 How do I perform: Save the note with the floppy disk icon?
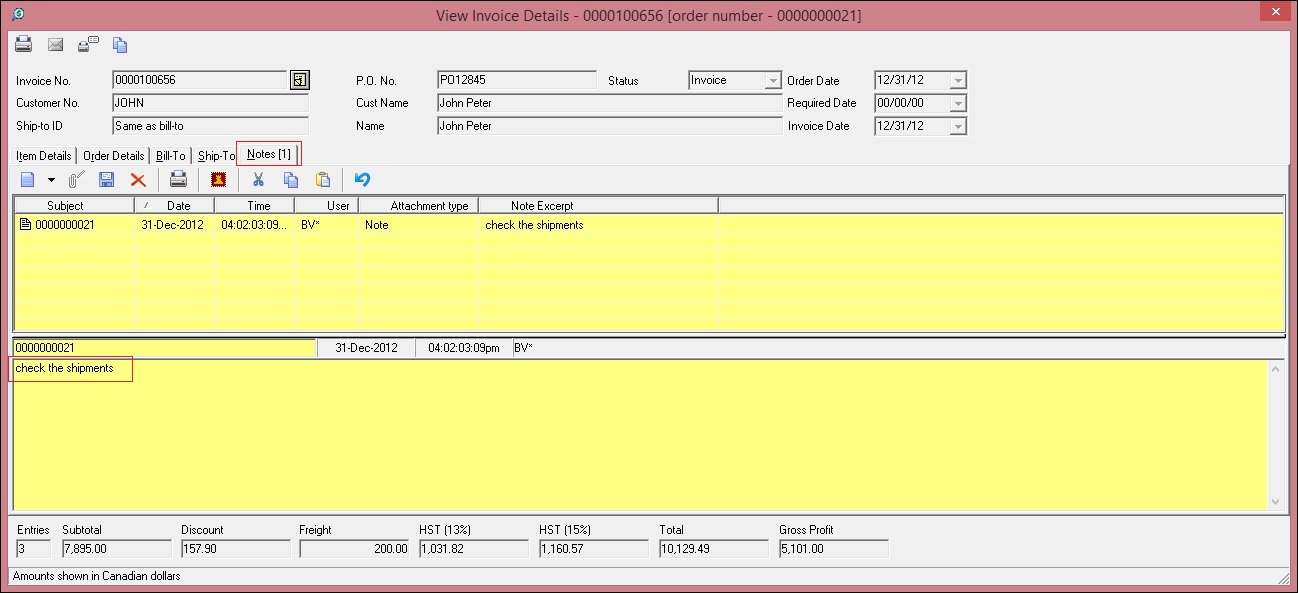tap(107, 180)
